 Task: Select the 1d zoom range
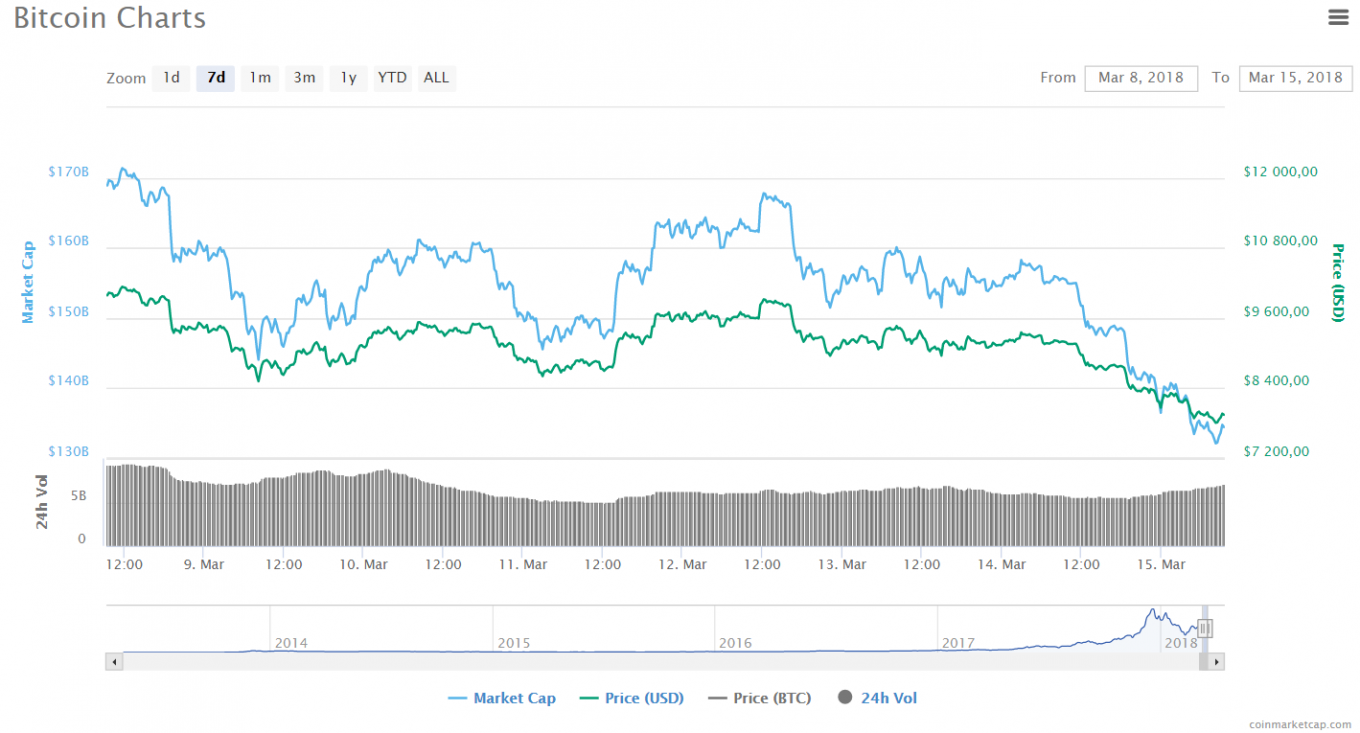pyautogui.click(x=171, y=78)
